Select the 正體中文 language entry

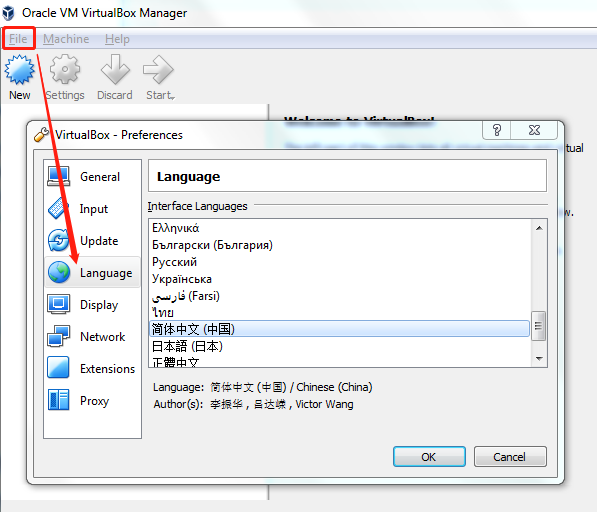tap(339, 361)
